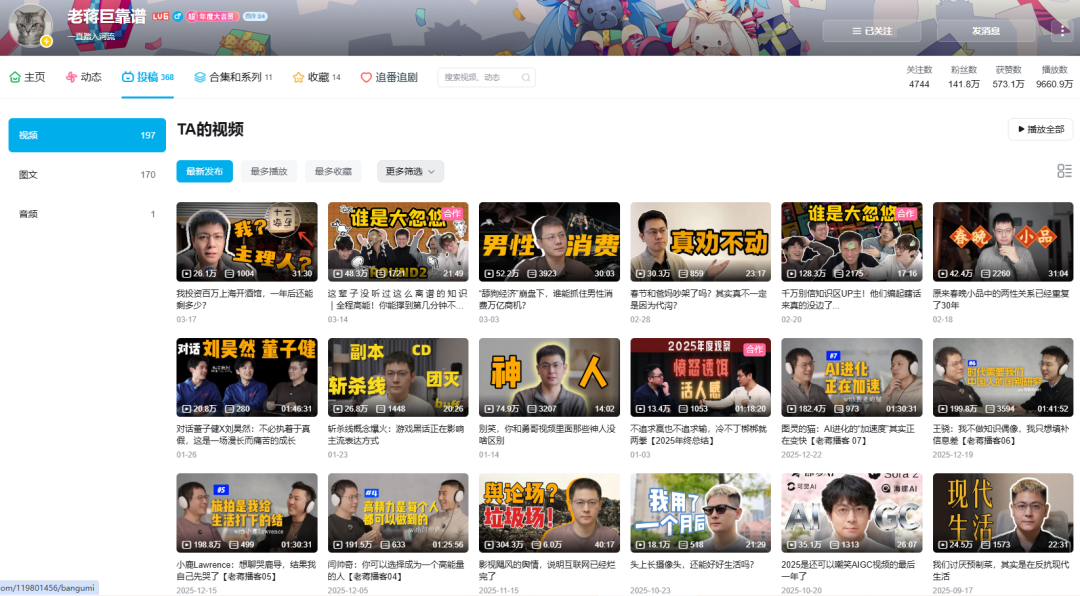Click the 已关注 following button
1080x596 pixels.
pos(871,31)
